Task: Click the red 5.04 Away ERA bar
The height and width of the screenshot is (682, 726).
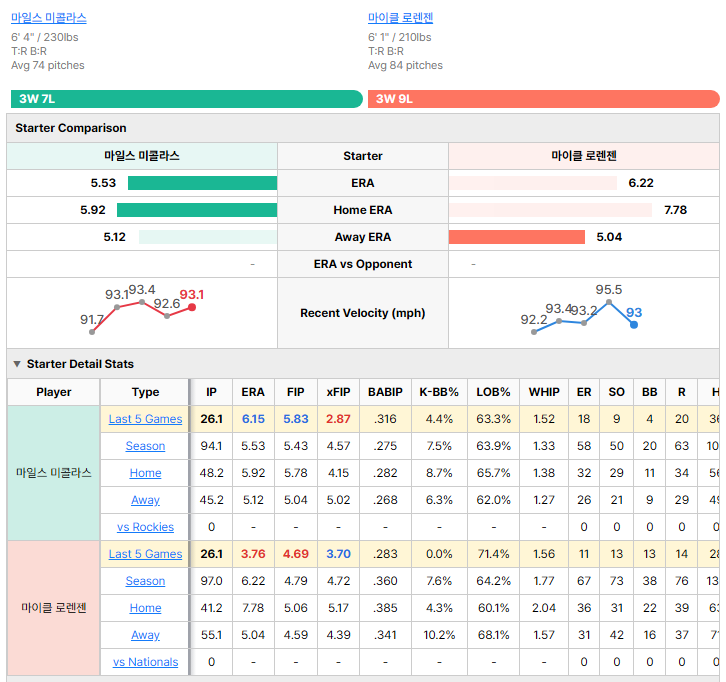Action: pos(517,237)
